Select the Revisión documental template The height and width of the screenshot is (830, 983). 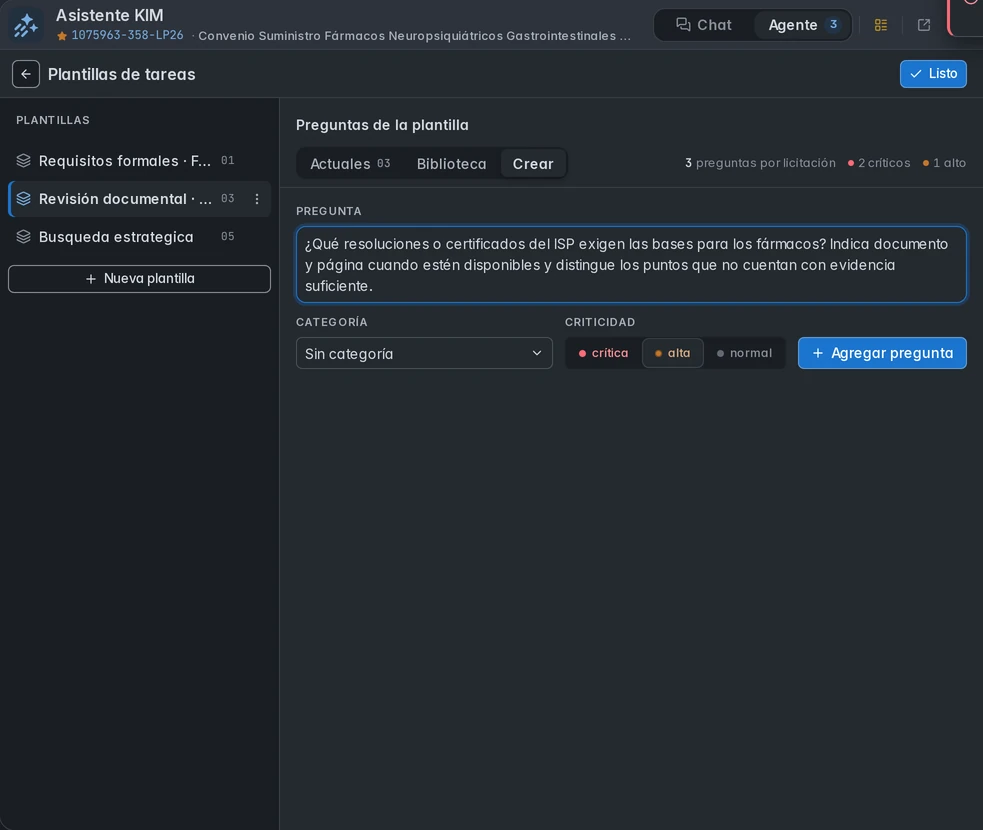139,199
